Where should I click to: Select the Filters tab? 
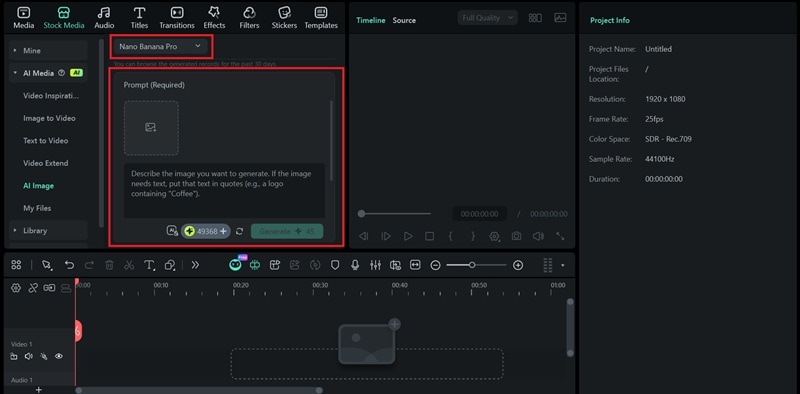[x=249, y=18]
